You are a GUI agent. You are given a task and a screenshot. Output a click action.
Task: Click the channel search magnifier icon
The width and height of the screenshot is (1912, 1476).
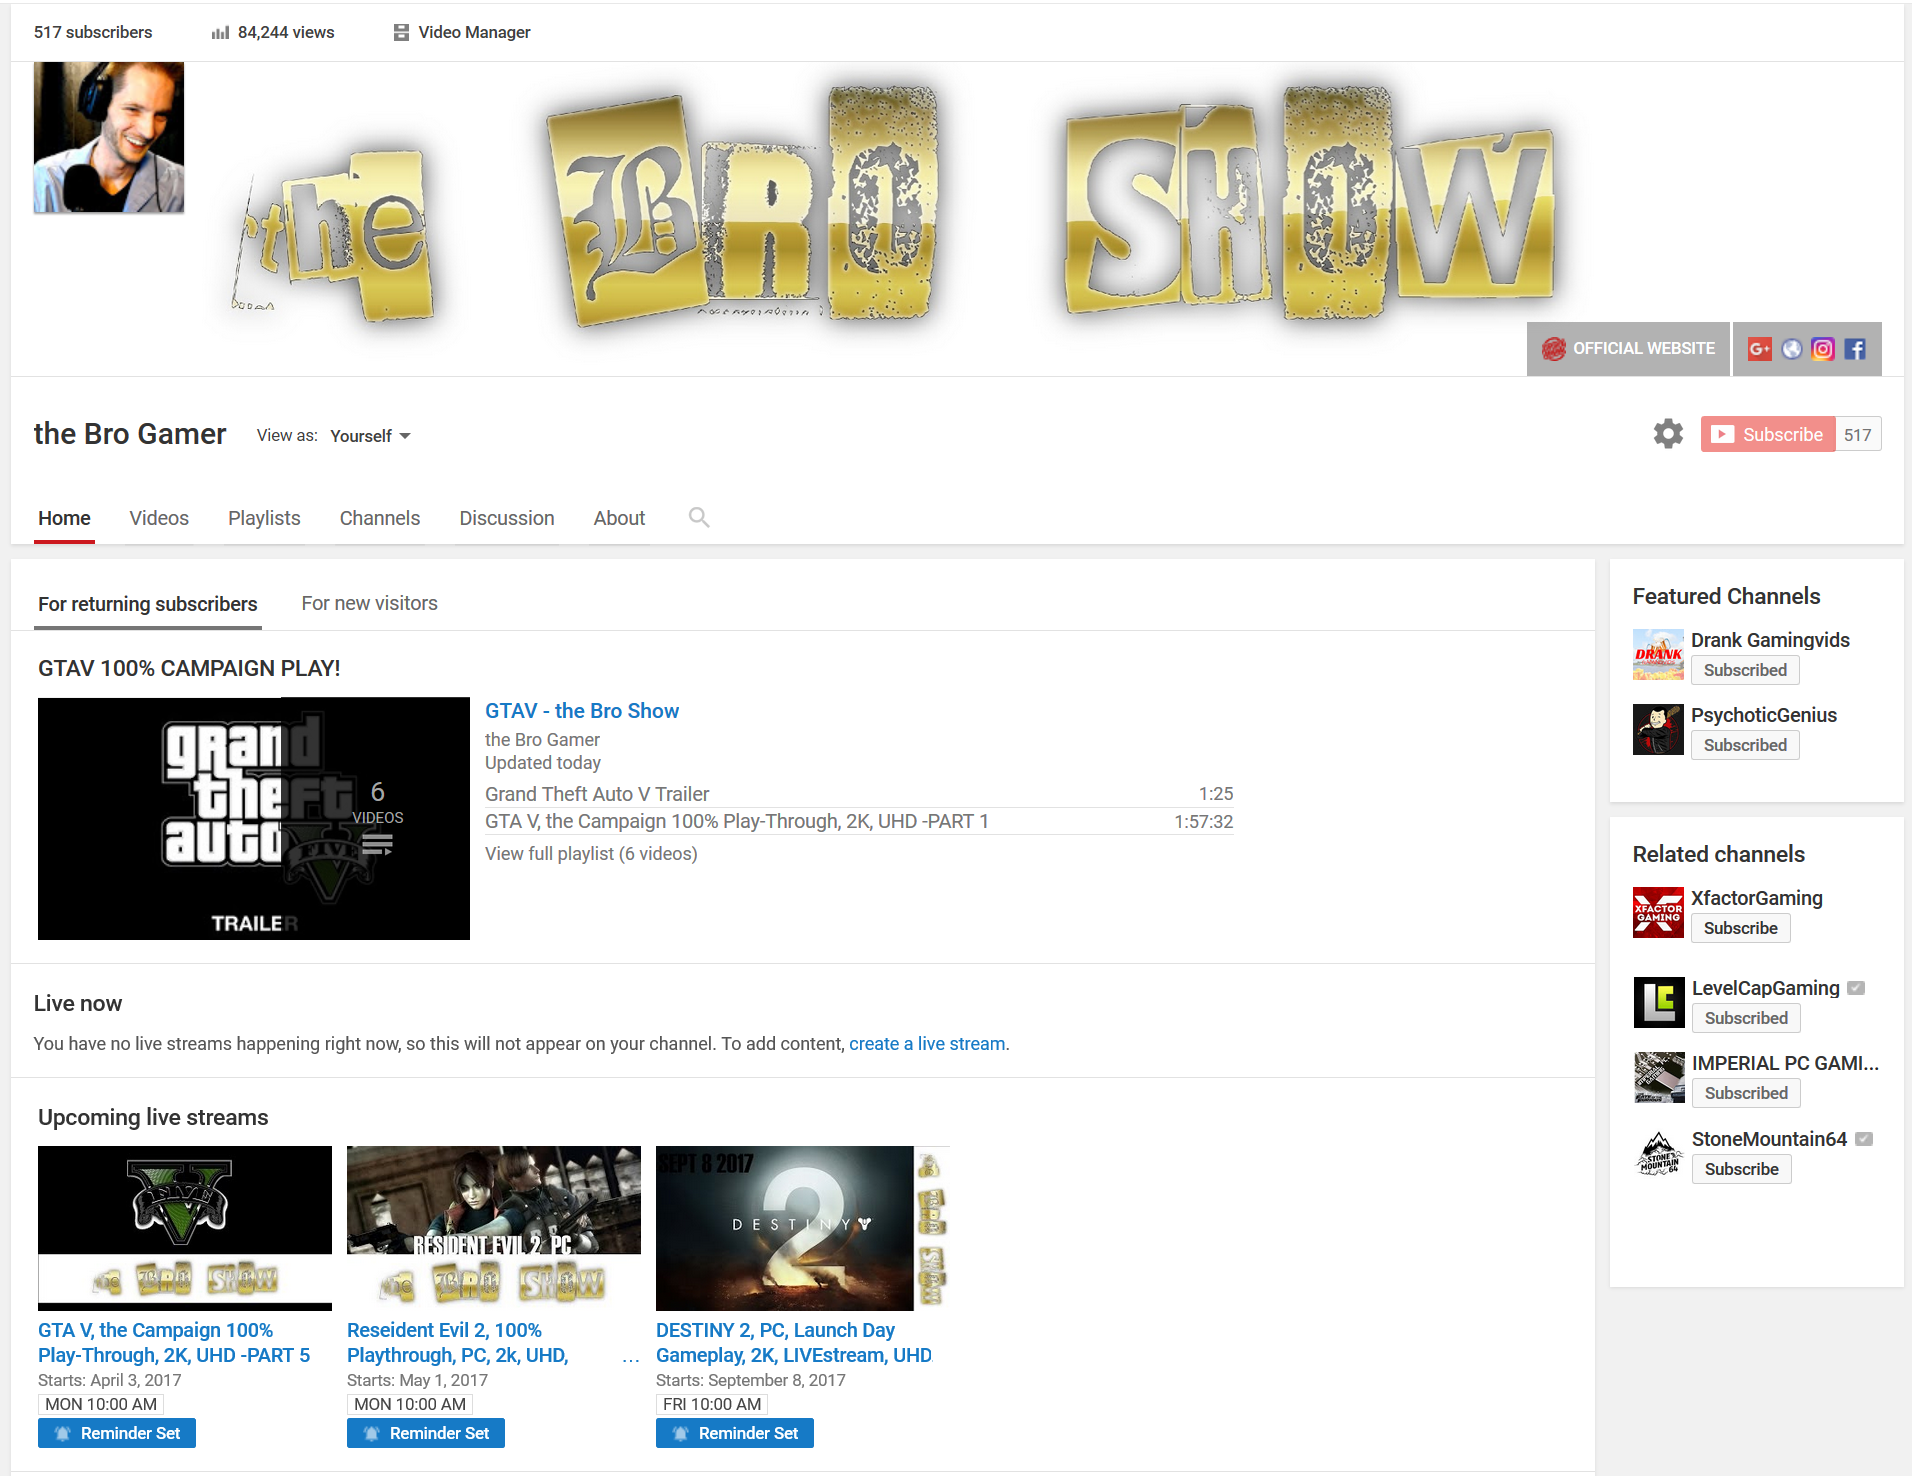pyautogui.click(x=699, y=517)
